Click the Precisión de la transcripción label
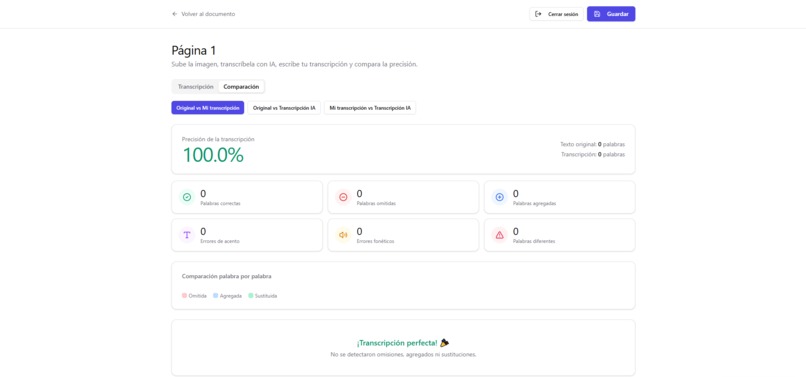806x377 pixels. [218, 139]
